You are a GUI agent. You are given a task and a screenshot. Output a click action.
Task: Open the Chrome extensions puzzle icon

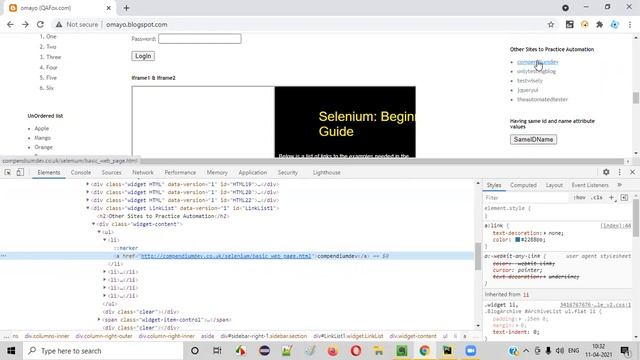point(600,24)
